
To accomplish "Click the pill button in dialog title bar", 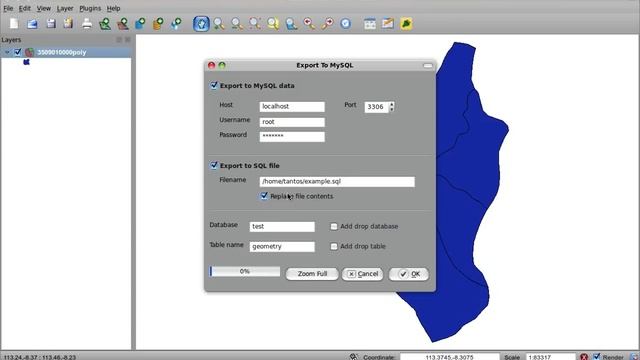I will 428,65.
